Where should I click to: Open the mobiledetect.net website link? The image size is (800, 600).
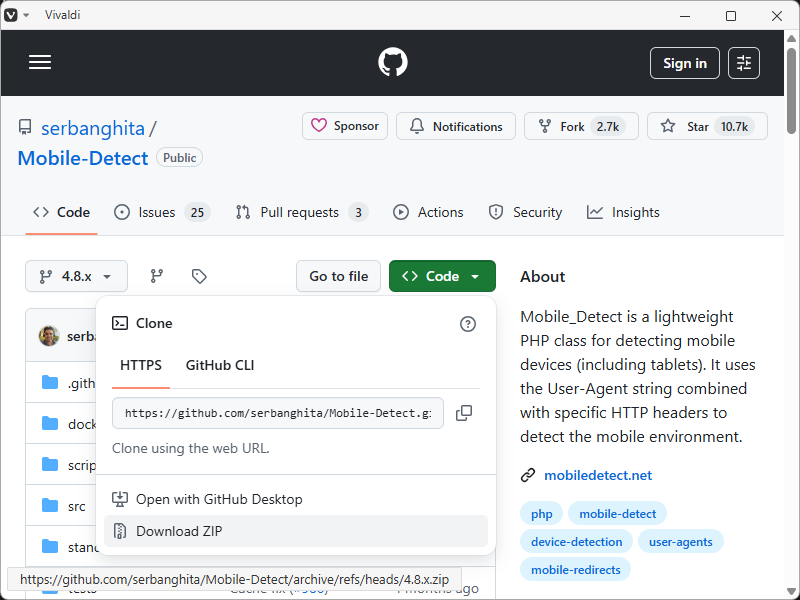[x=598, y=475]
